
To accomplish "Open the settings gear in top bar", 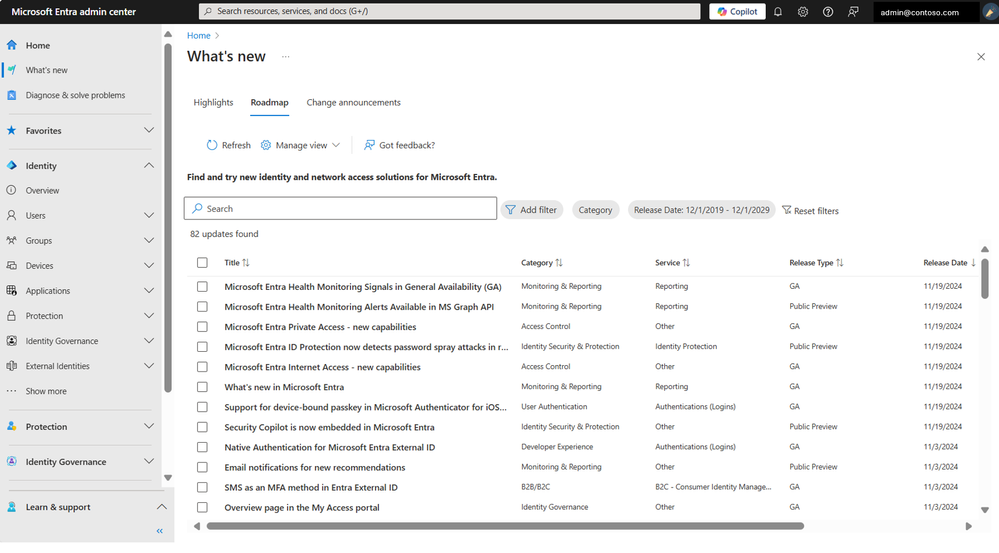I will point(803,11).
